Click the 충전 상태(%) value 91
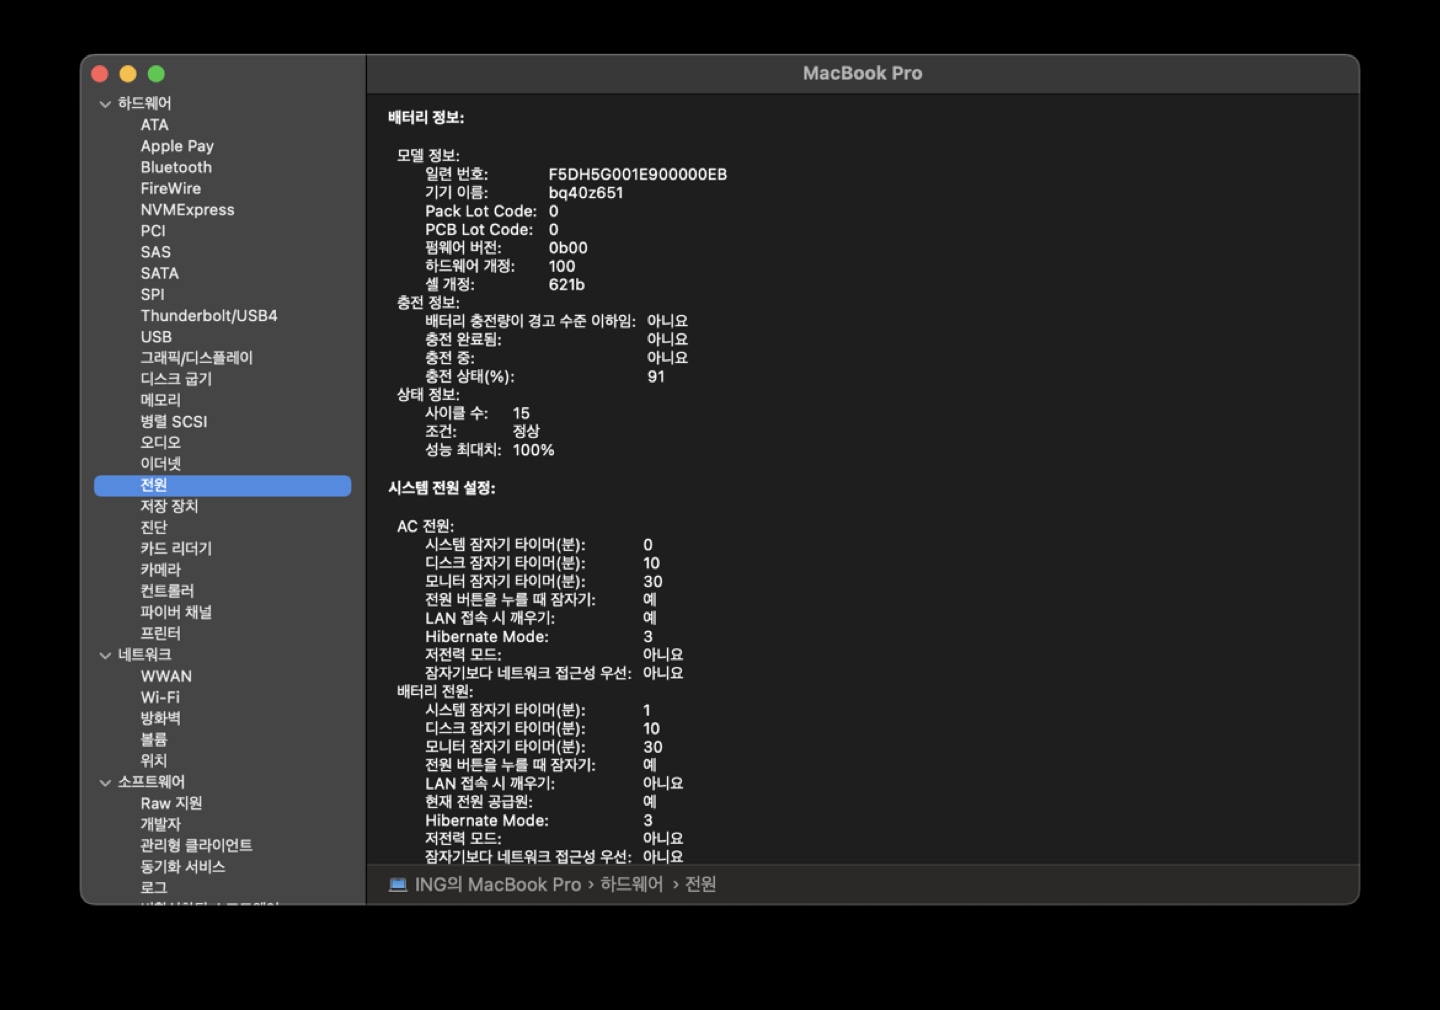The width and height of the screenshot is (1440, 1010). (x=655, y=377)
